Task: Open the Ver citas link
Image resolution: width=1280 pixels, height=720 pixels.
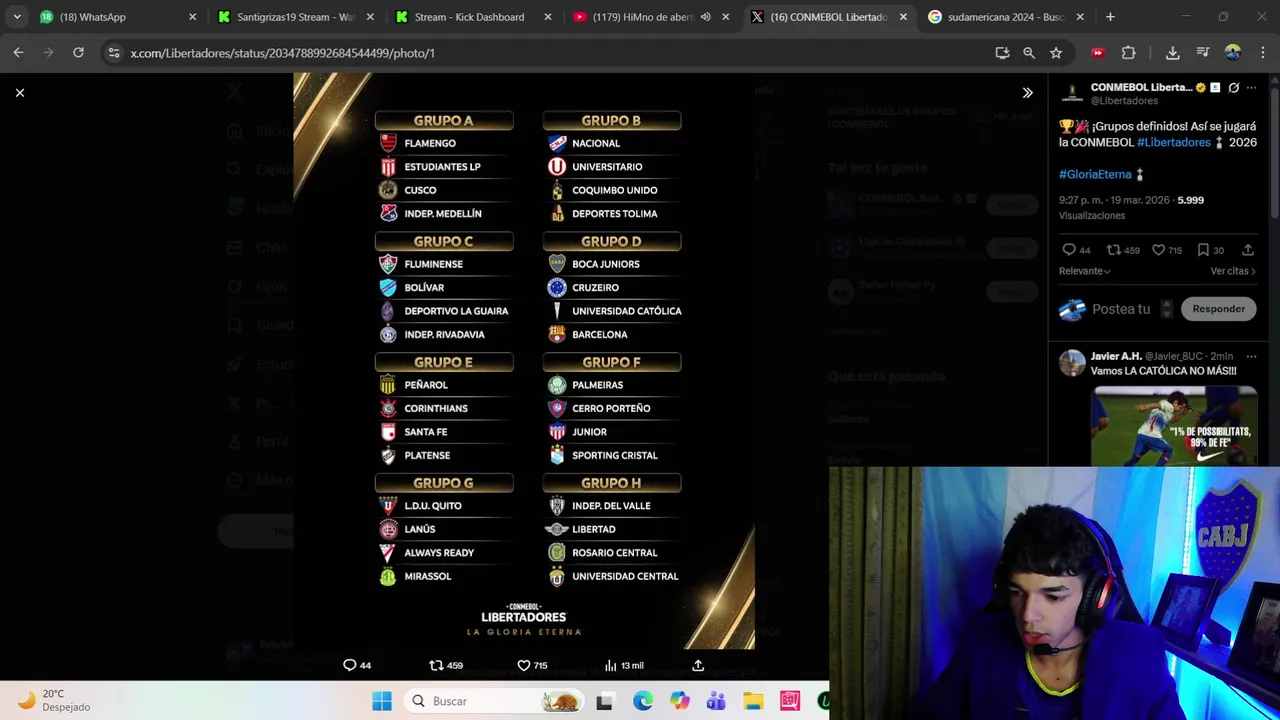Action: [x=1233, y=271]
